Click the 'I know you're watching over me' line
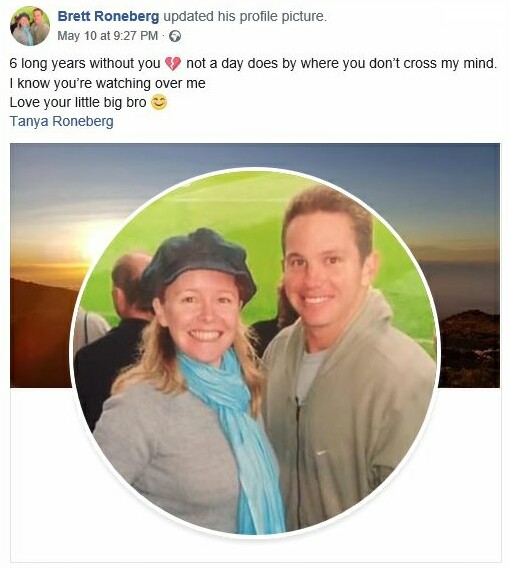The height and width of the screenshot is (568, 509). click(108, 83)
